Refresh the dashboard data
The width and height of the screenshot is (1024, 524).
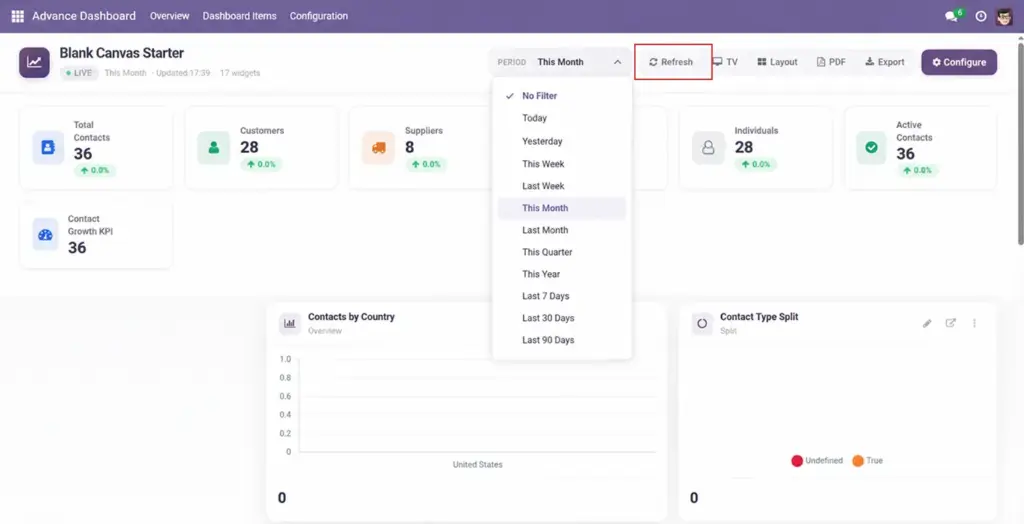coord(671,62)
